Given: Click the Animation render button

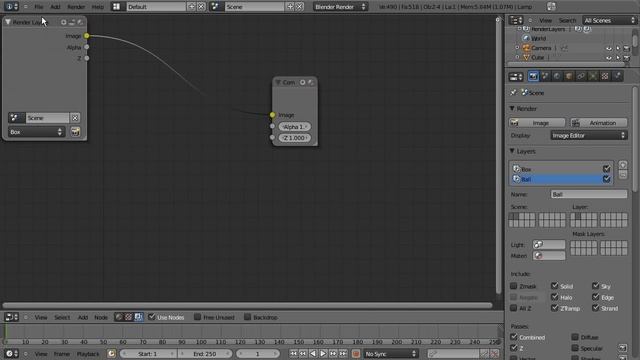Looking at the screenshot, I should coord(599,122).
